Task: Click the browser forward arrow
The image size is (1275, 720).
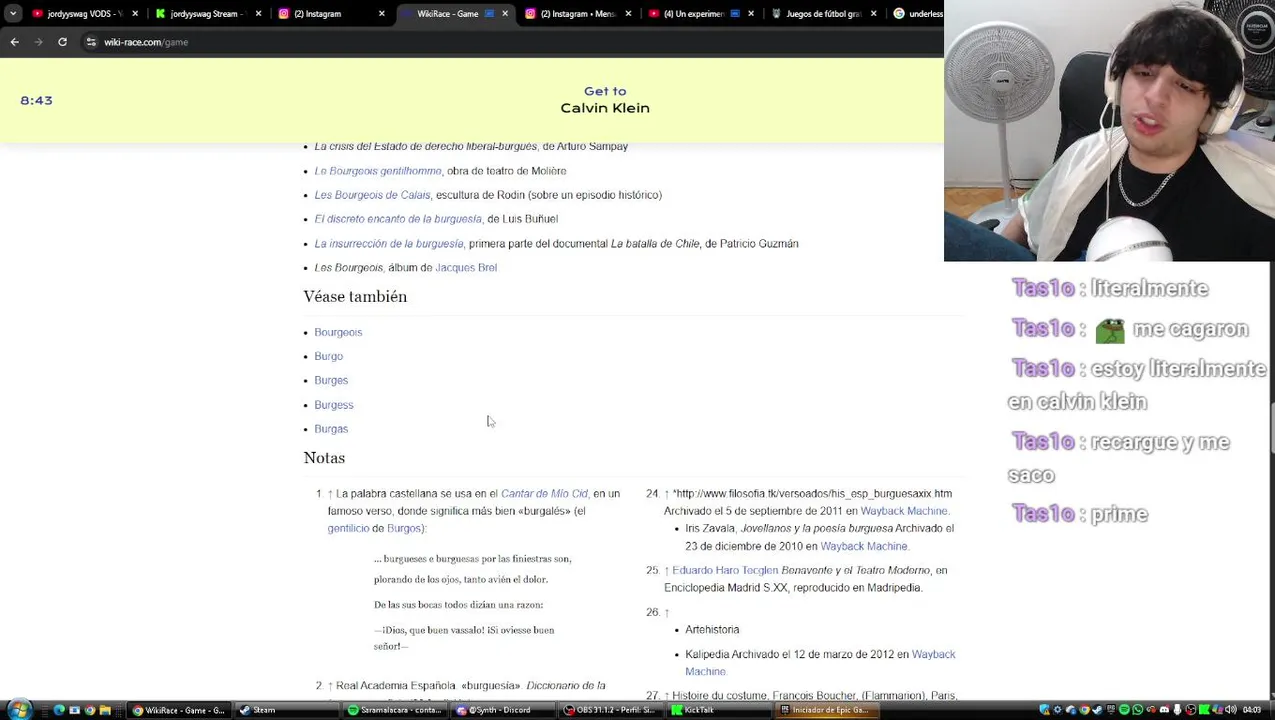Action: [38, 42]
